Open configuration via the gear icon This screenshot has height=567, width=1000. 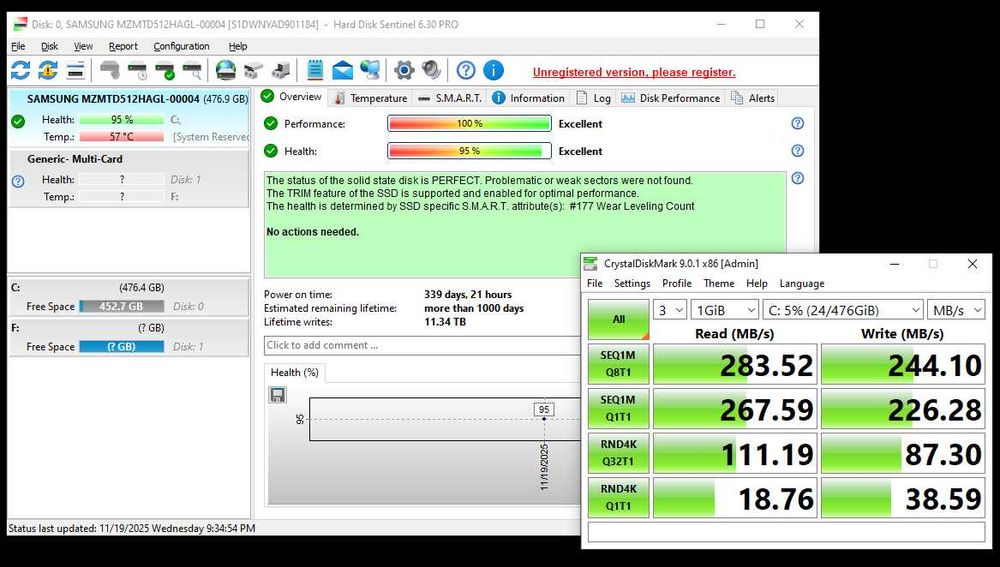click(404, 70)
